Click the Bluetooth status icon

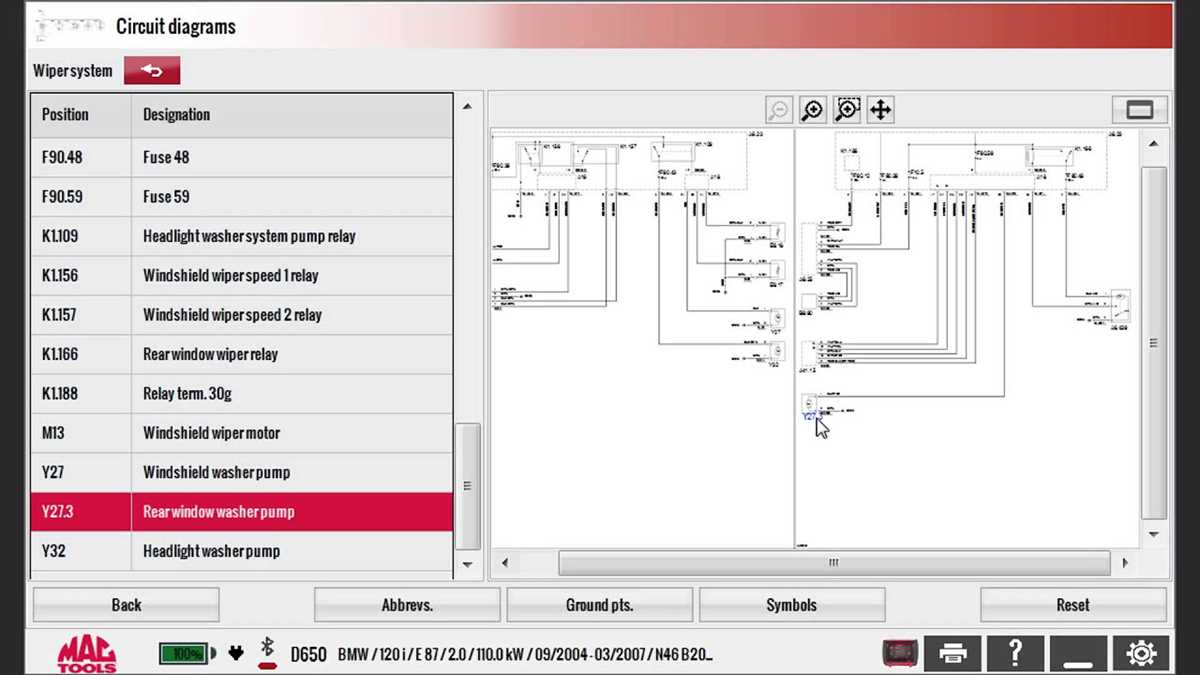[267, 653]
